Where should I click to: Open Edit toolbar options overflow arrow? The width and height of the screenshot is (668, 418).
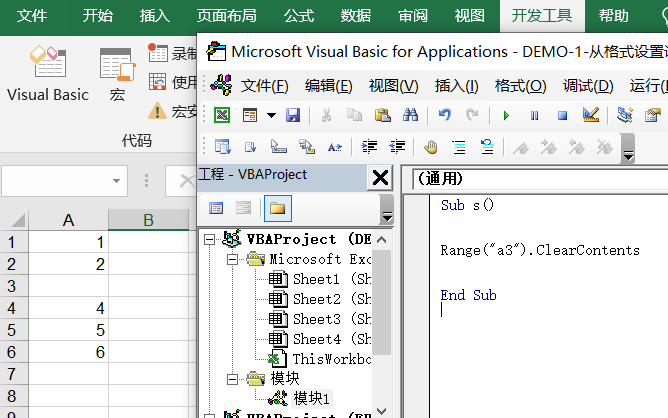(628, 148)
